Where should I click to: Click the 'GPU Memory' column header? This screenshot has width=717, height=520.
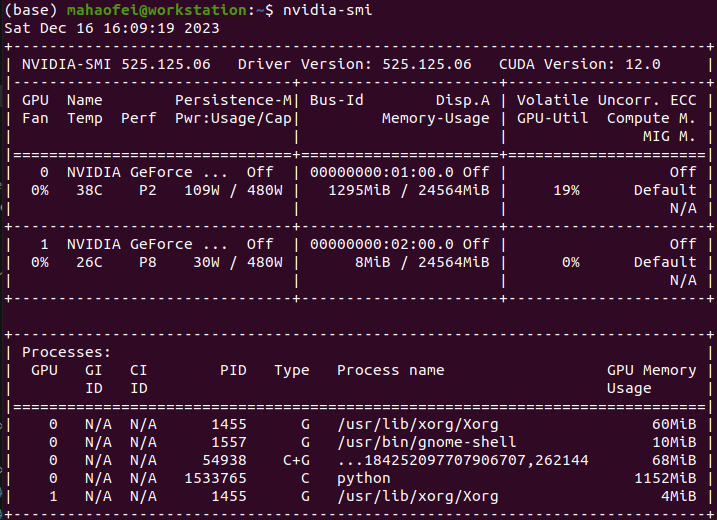(x=652, y=370)
